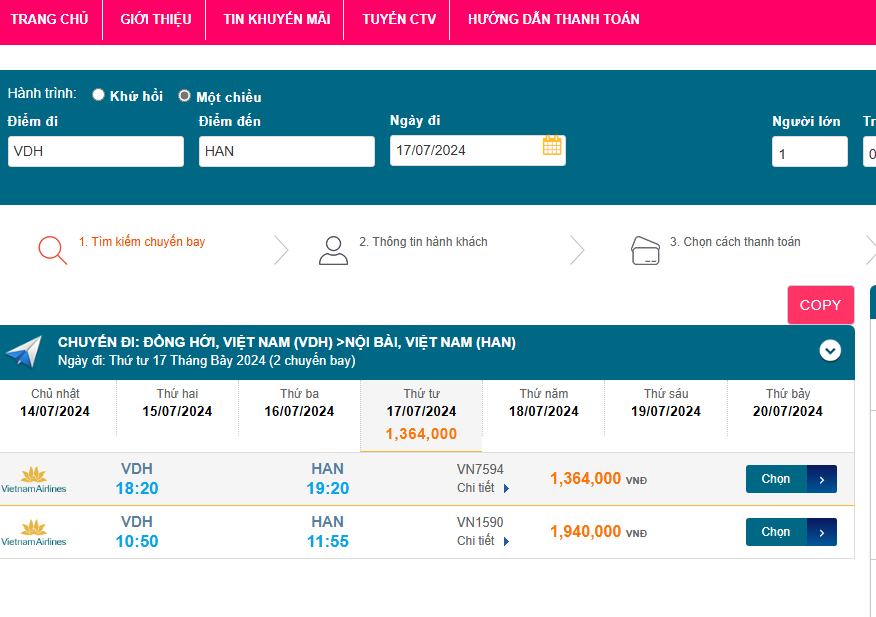Image resolution: width=876 pixels, height=617 pixels.
Task: Click the Điểm đi field containing VDH
Action: (95, 151)
